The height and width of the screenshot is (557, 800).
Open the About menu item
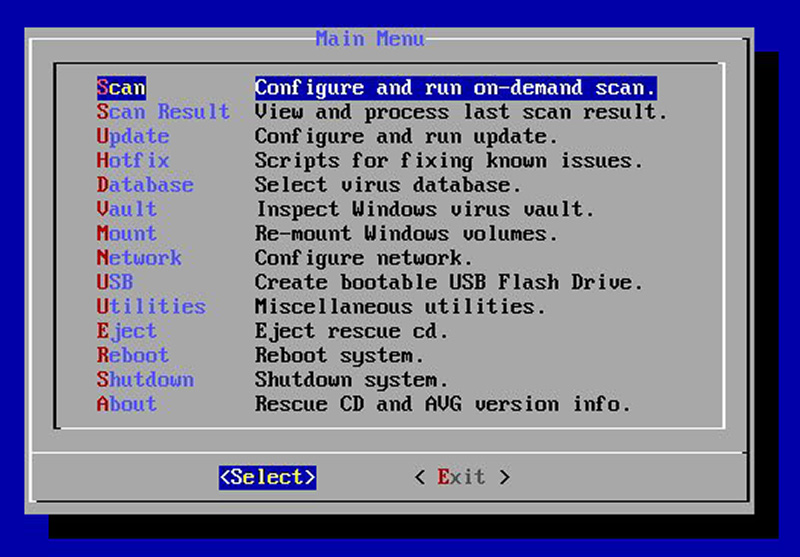pyautogui.click(x=127, y=404)
